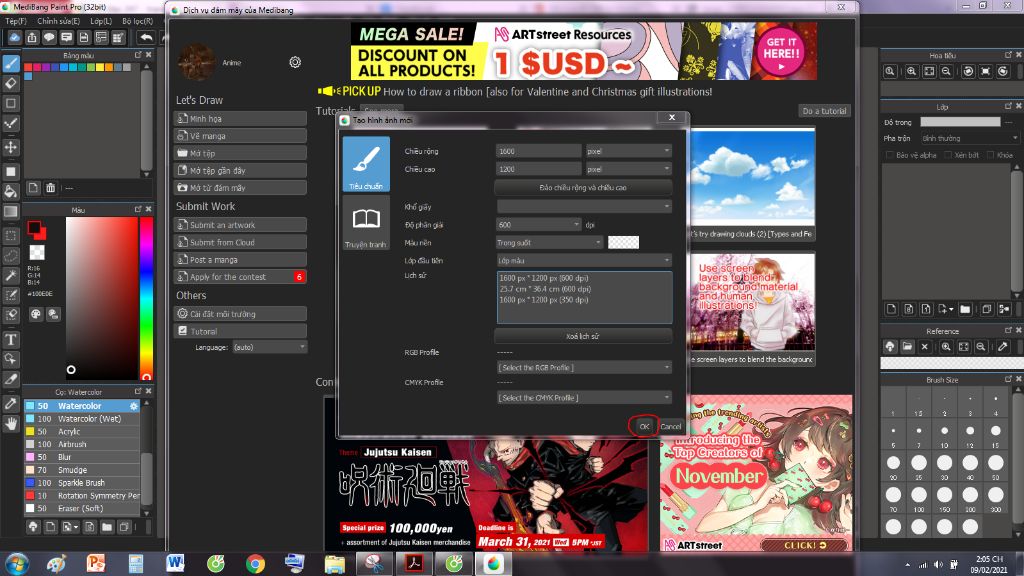
Task: Open Microsoft Word from taskbar
Action: [x=175, y=563]
